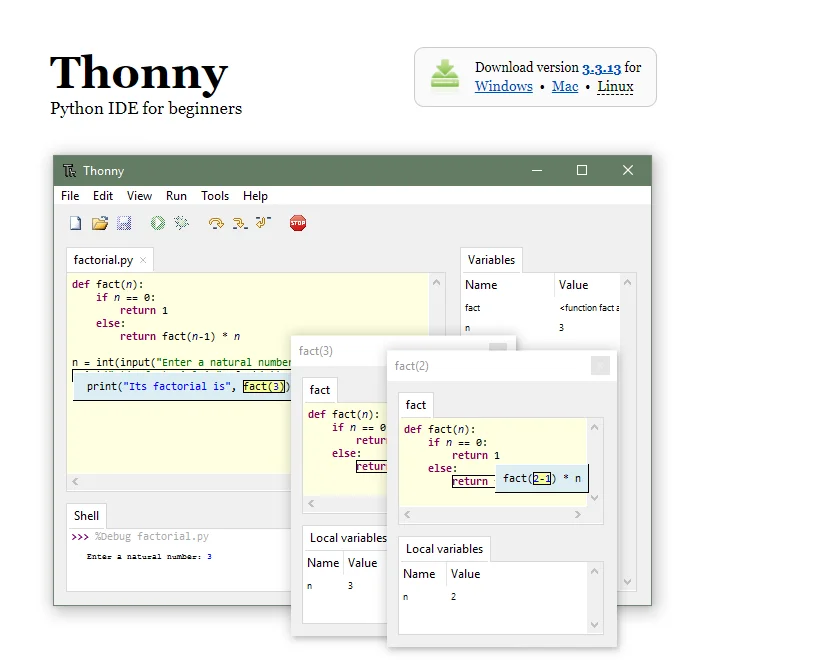Select the Variables panel tab
This screenshot has width=821, height=660.
tap(491, 260)
